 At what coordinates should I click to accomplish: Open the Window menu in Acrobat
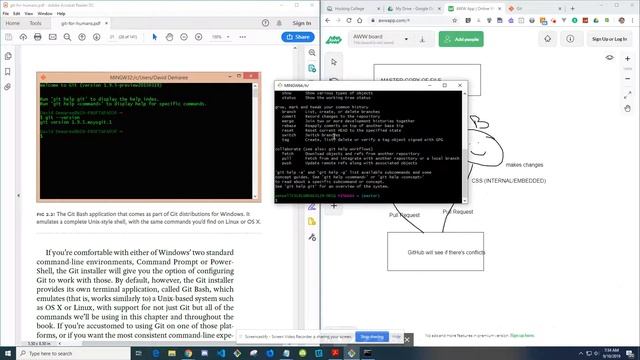44,13
